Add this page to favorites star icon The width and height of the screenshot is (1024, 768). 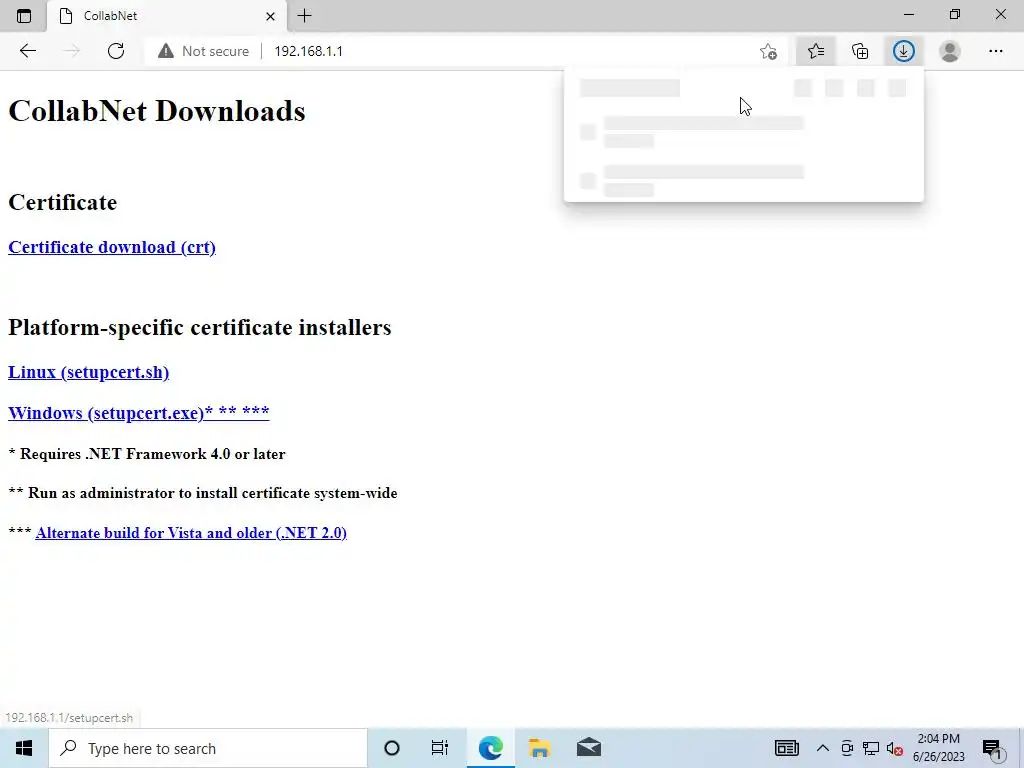(769, 51)
